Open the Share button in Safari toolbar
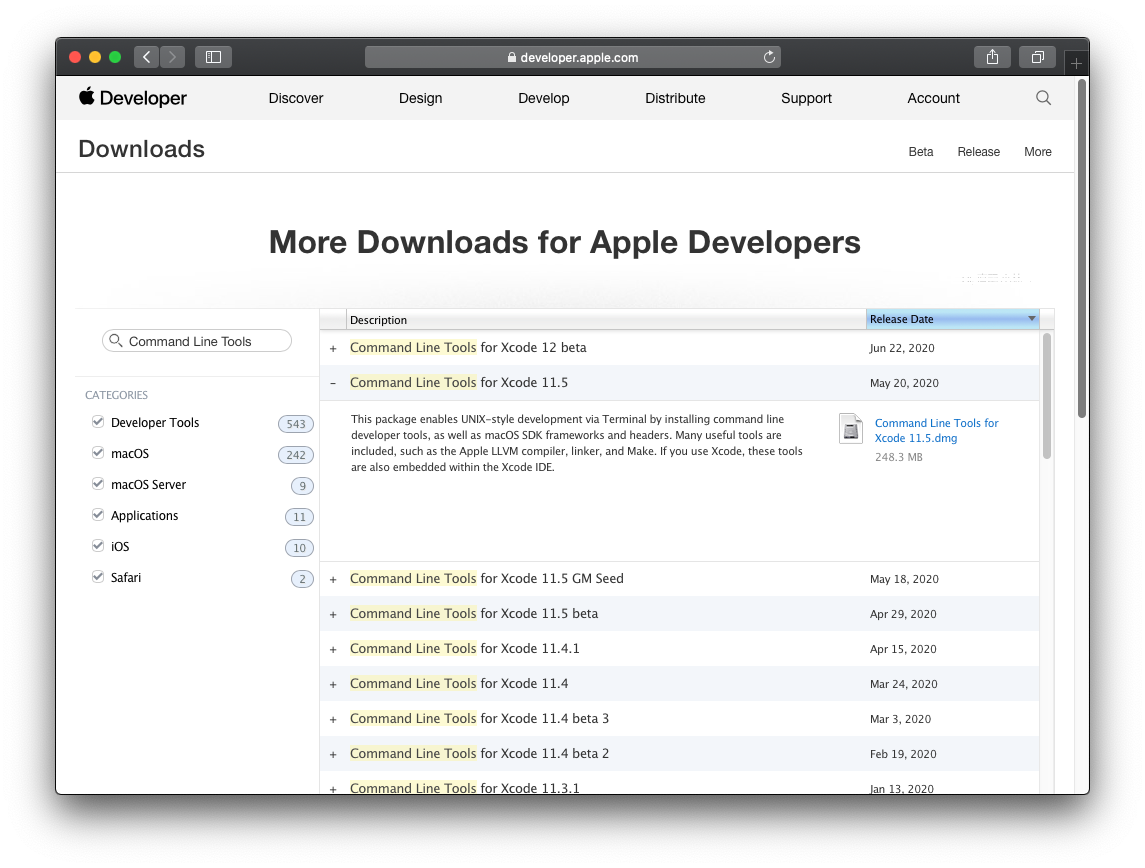The width and height of the screenshot is (1145, 868). 992,57
